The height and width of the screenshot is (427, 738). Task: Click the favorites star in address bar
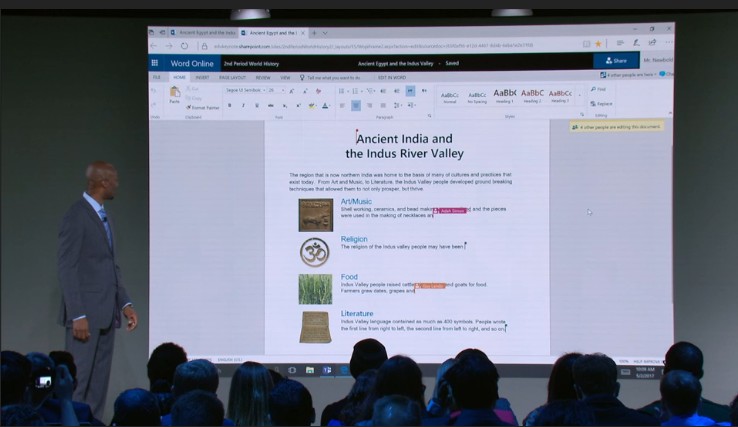click(x=598, y=44)
